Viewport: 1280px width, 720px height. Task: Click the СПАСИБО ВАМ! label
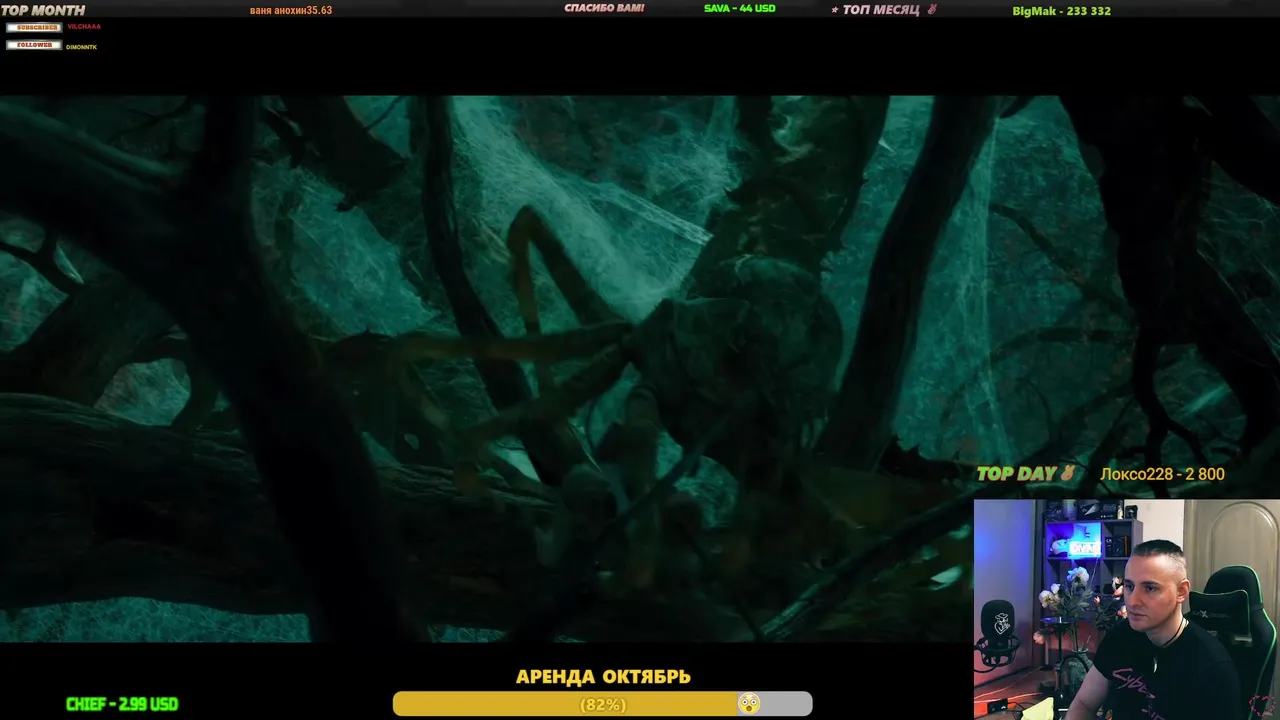point(604,8)
